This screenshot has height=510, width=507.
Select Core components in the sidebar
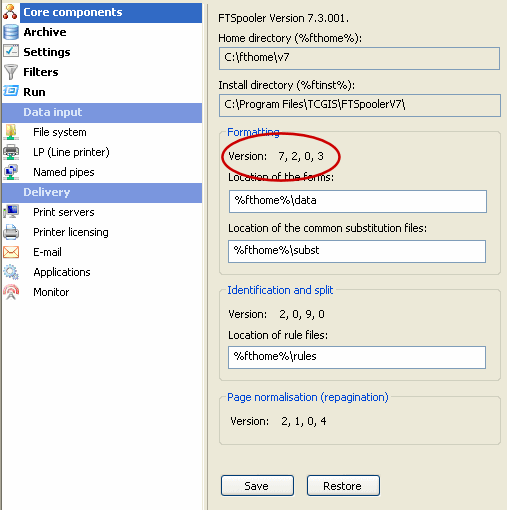(x=111, y=12)
